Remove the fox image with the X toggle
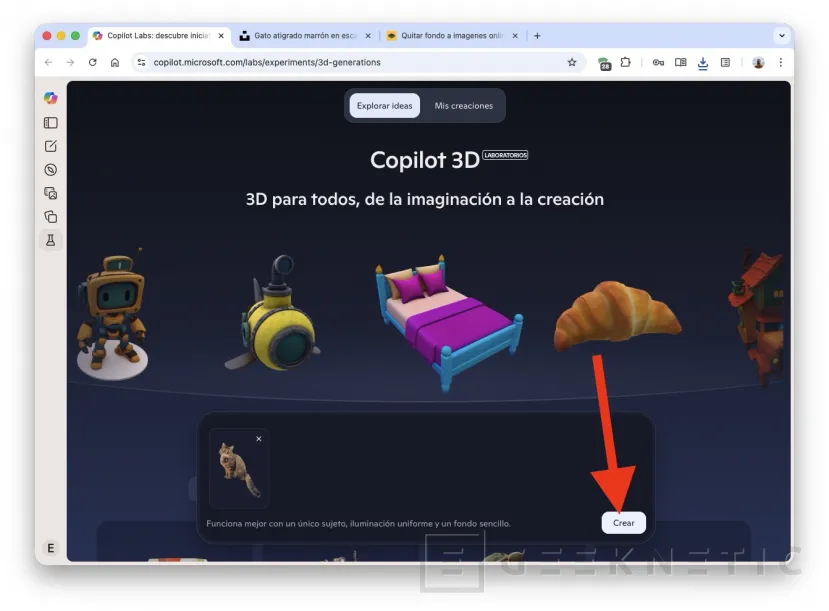The width and height of the screenshot is (829, 611). (x=259, y=438)
